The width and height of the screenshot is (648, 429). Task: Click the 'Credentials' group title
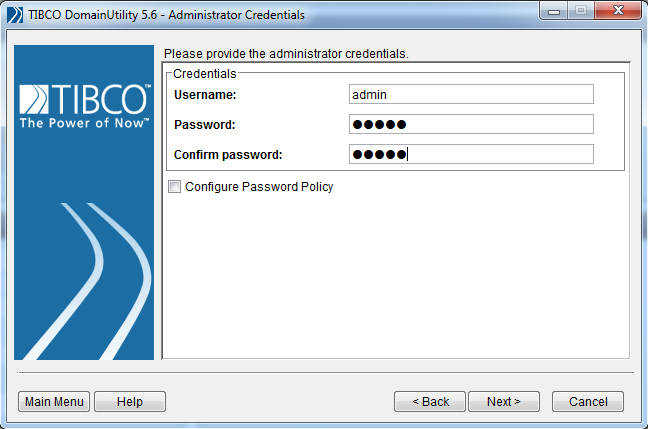coord(205,74)
